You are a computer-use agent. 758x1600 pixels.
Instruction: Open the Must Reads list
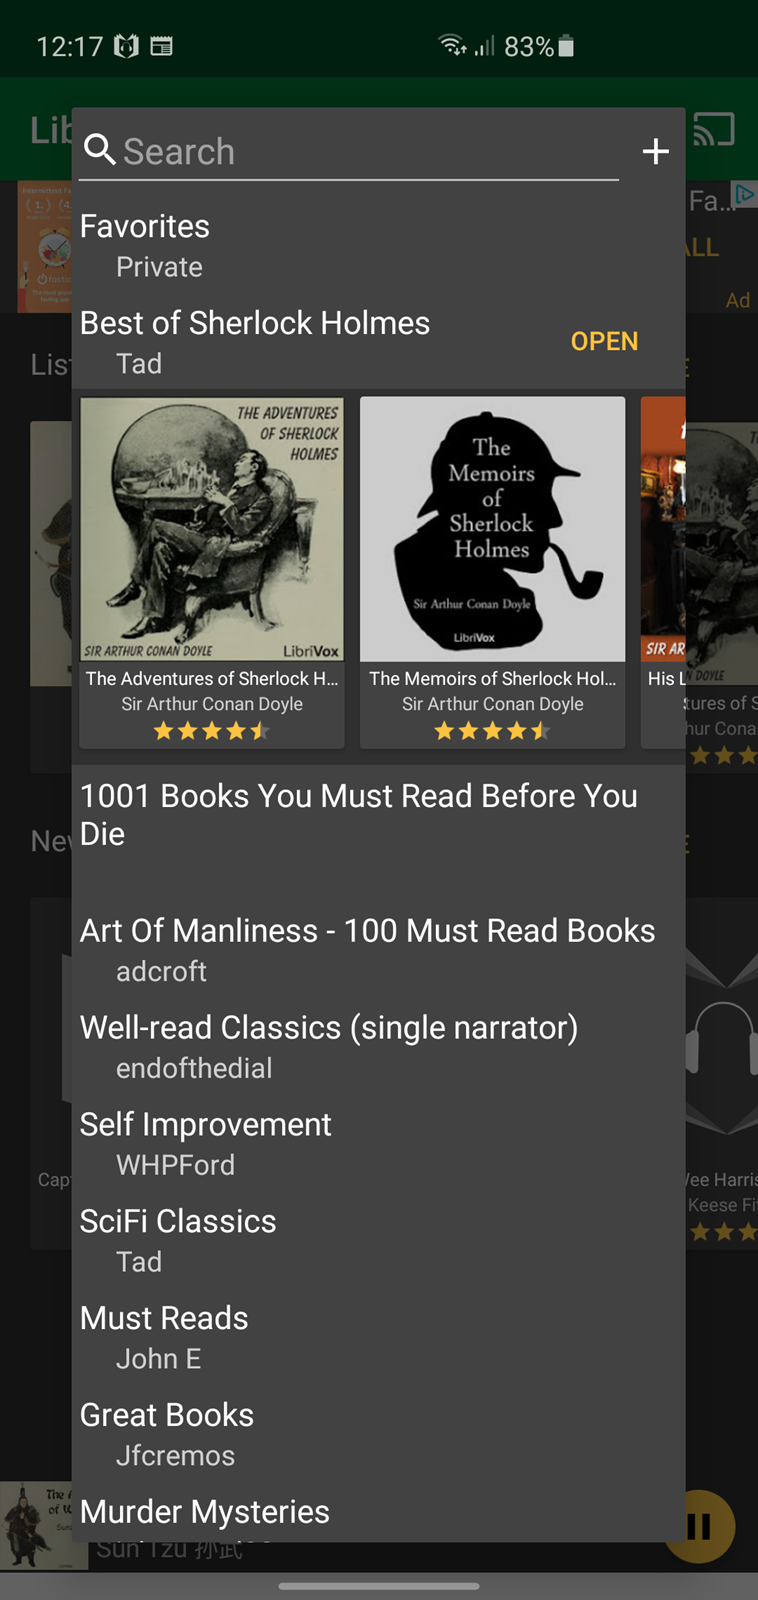[x=378, y=1338]
